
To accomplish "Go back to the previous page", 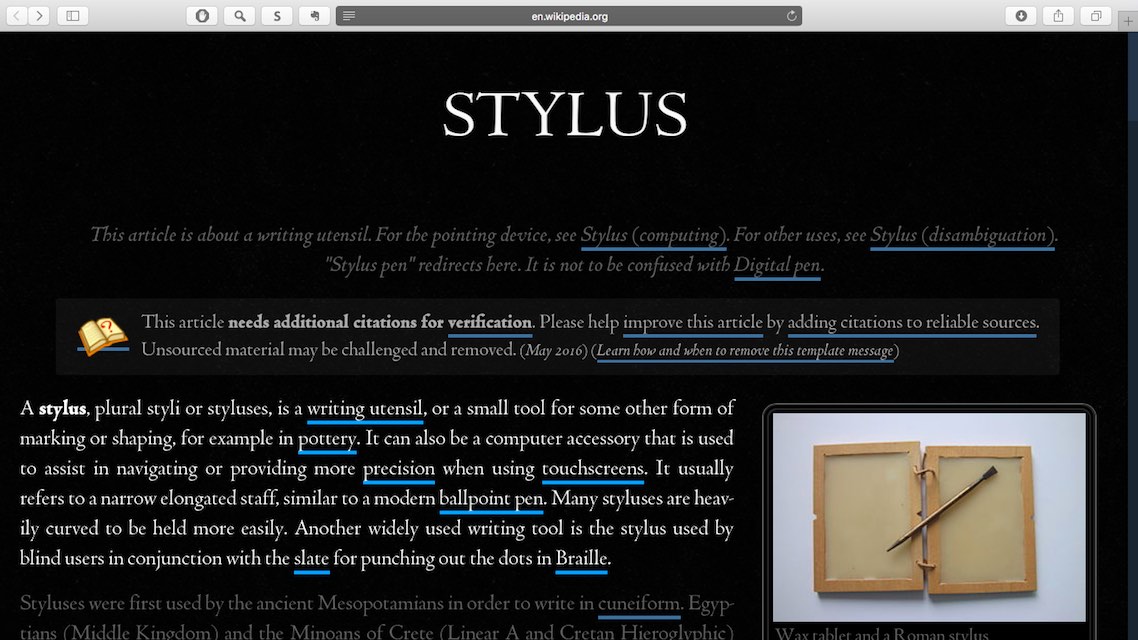I will coord(17,16).
